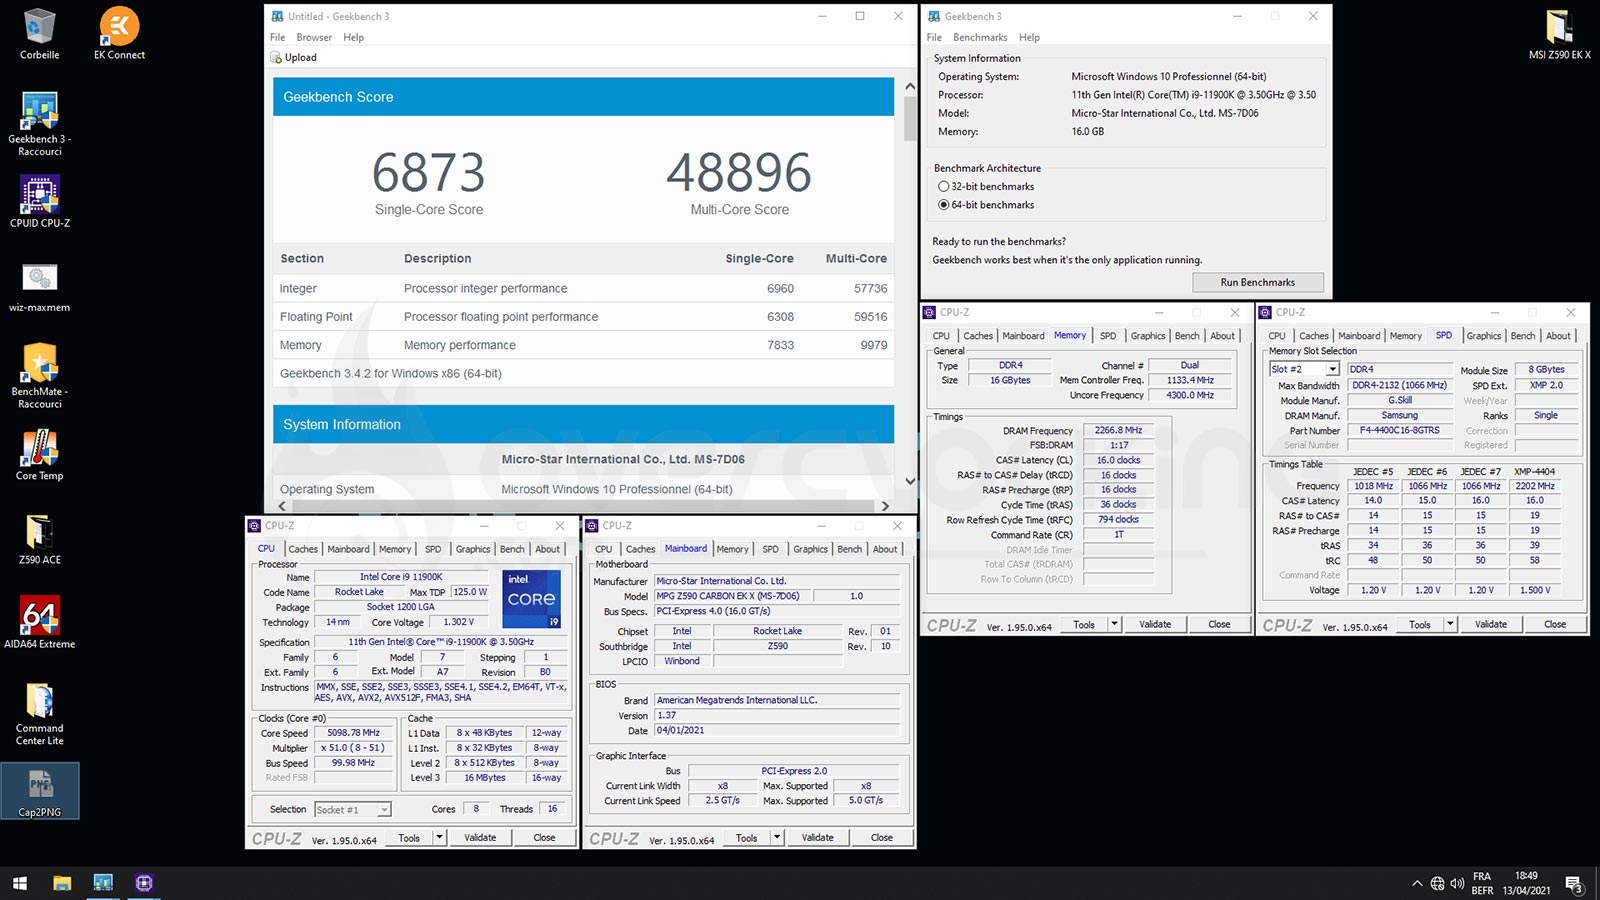Viewport: 1600px width, 900px height.
Task: Launch Geekbench 3 Raccourci desktop shortcut
Action: (40, 124)
